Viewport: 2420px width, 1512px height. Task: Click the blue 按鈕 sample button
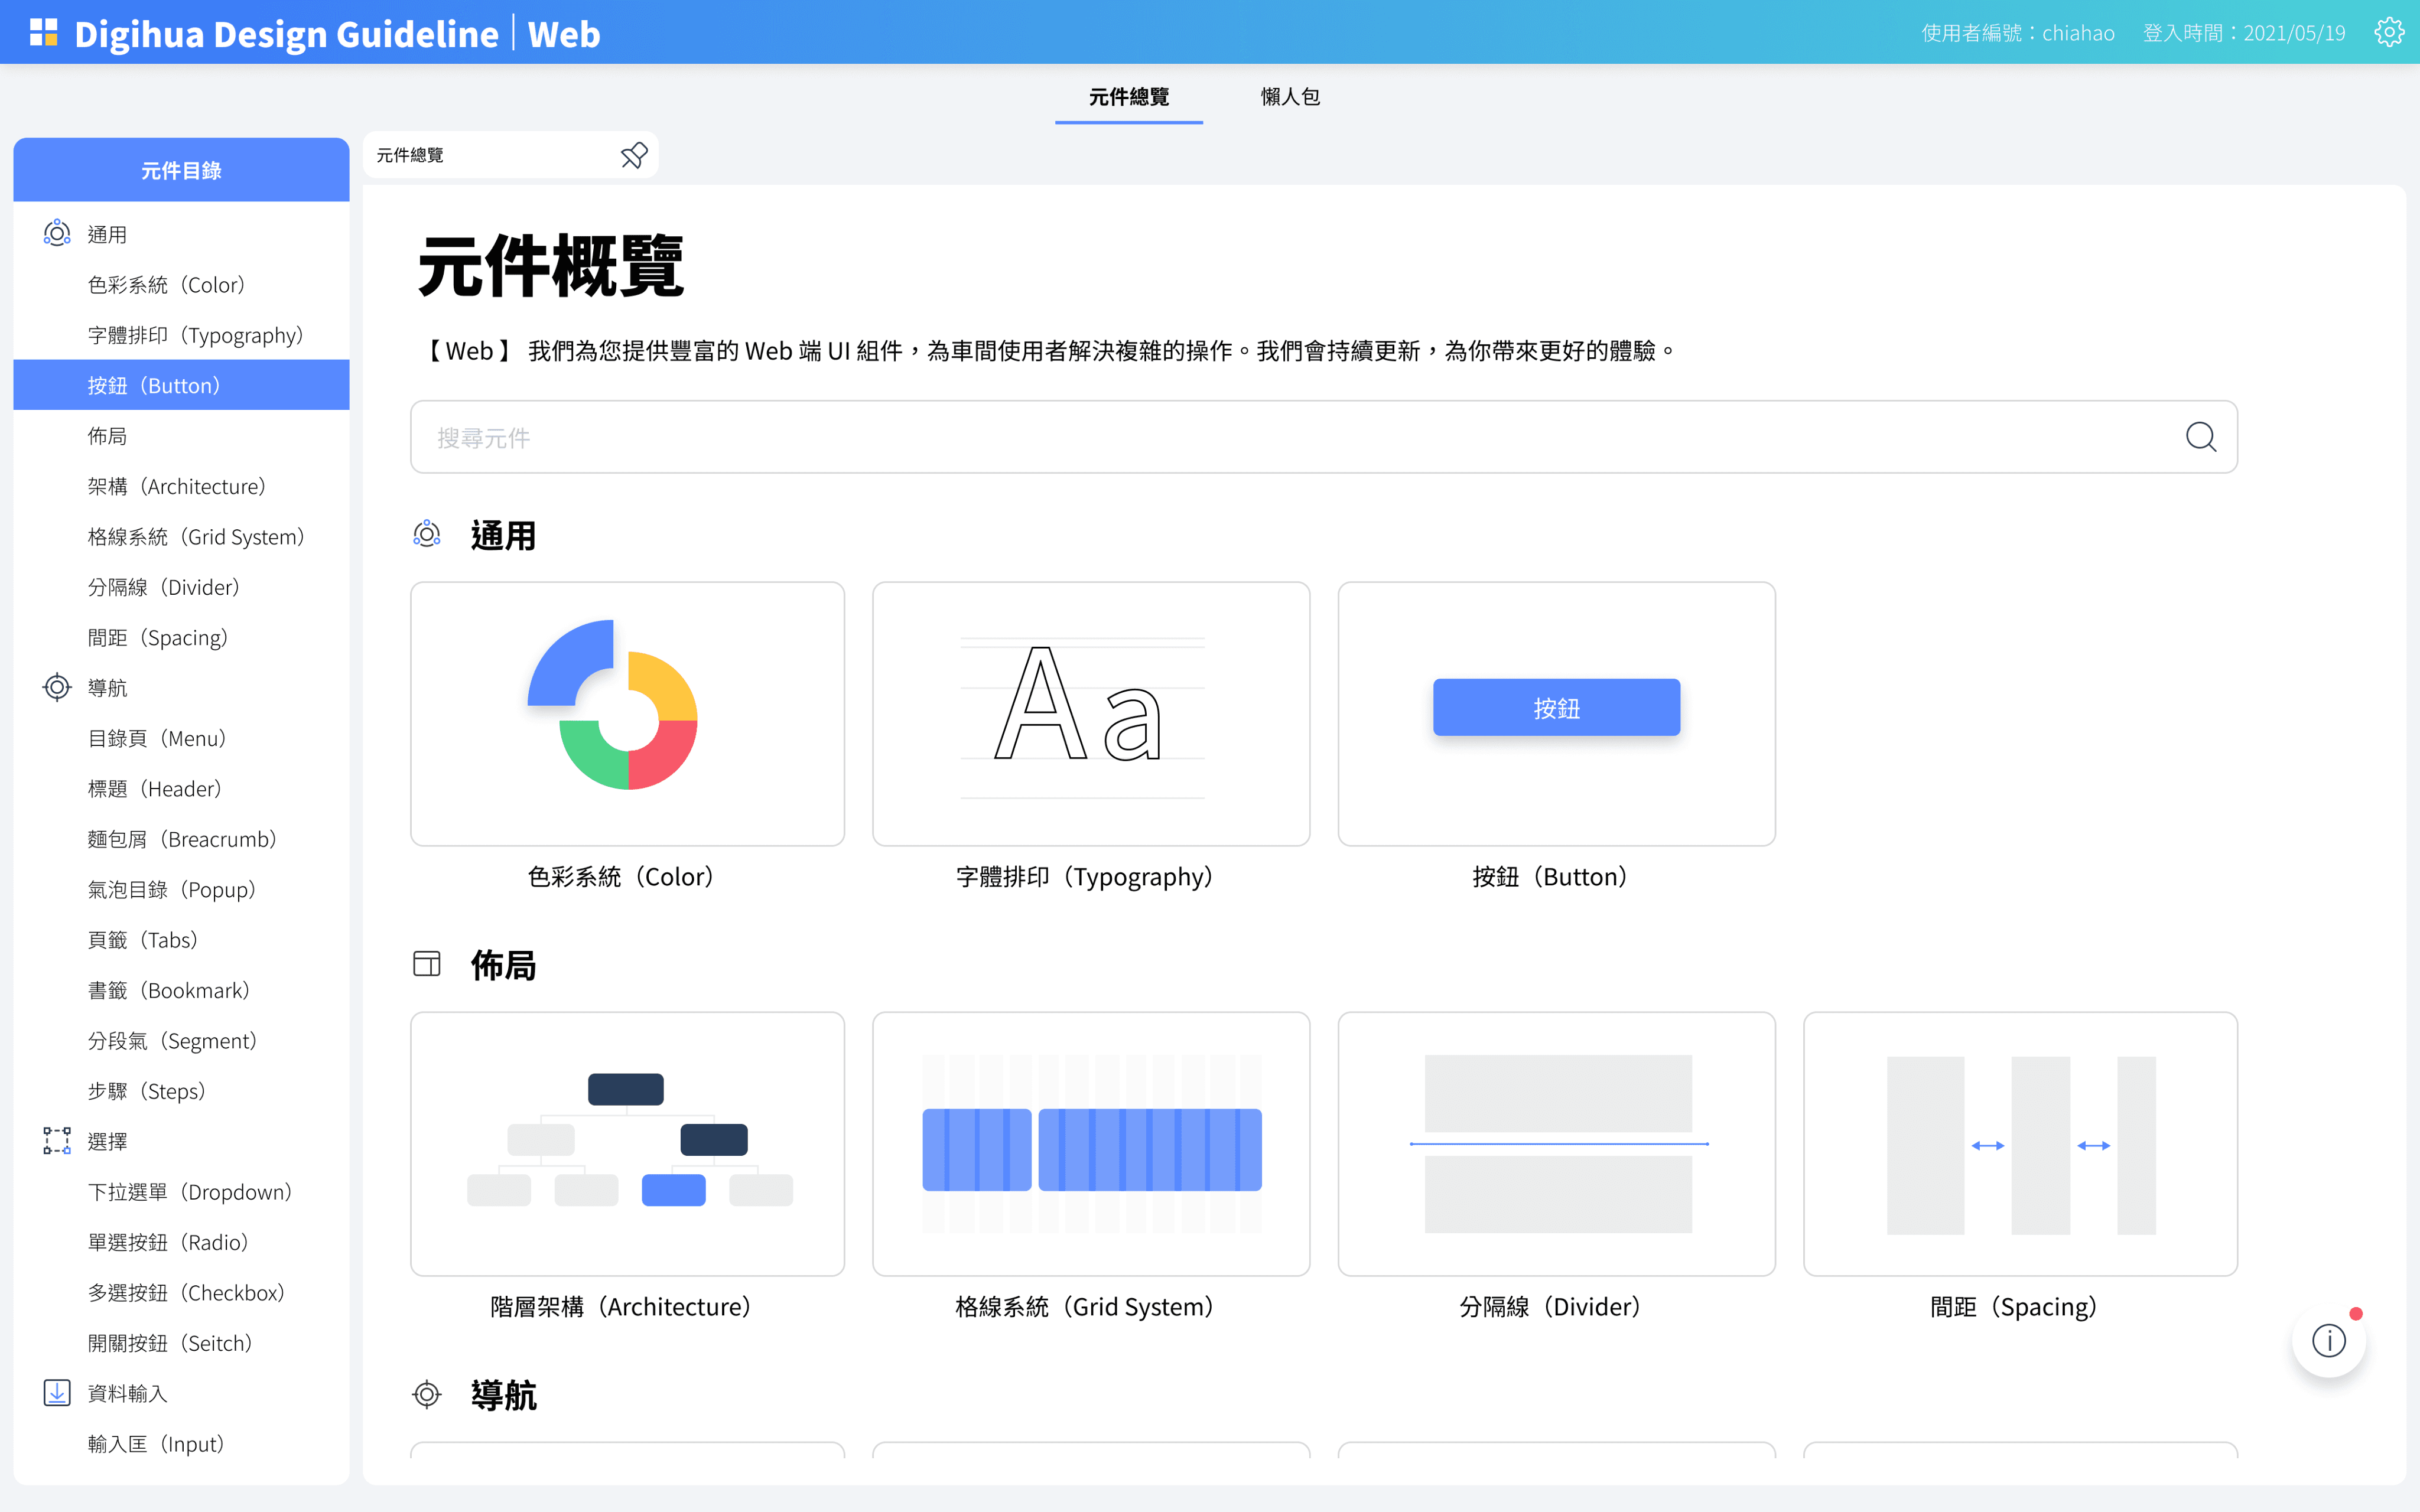tap(1556, 708)
